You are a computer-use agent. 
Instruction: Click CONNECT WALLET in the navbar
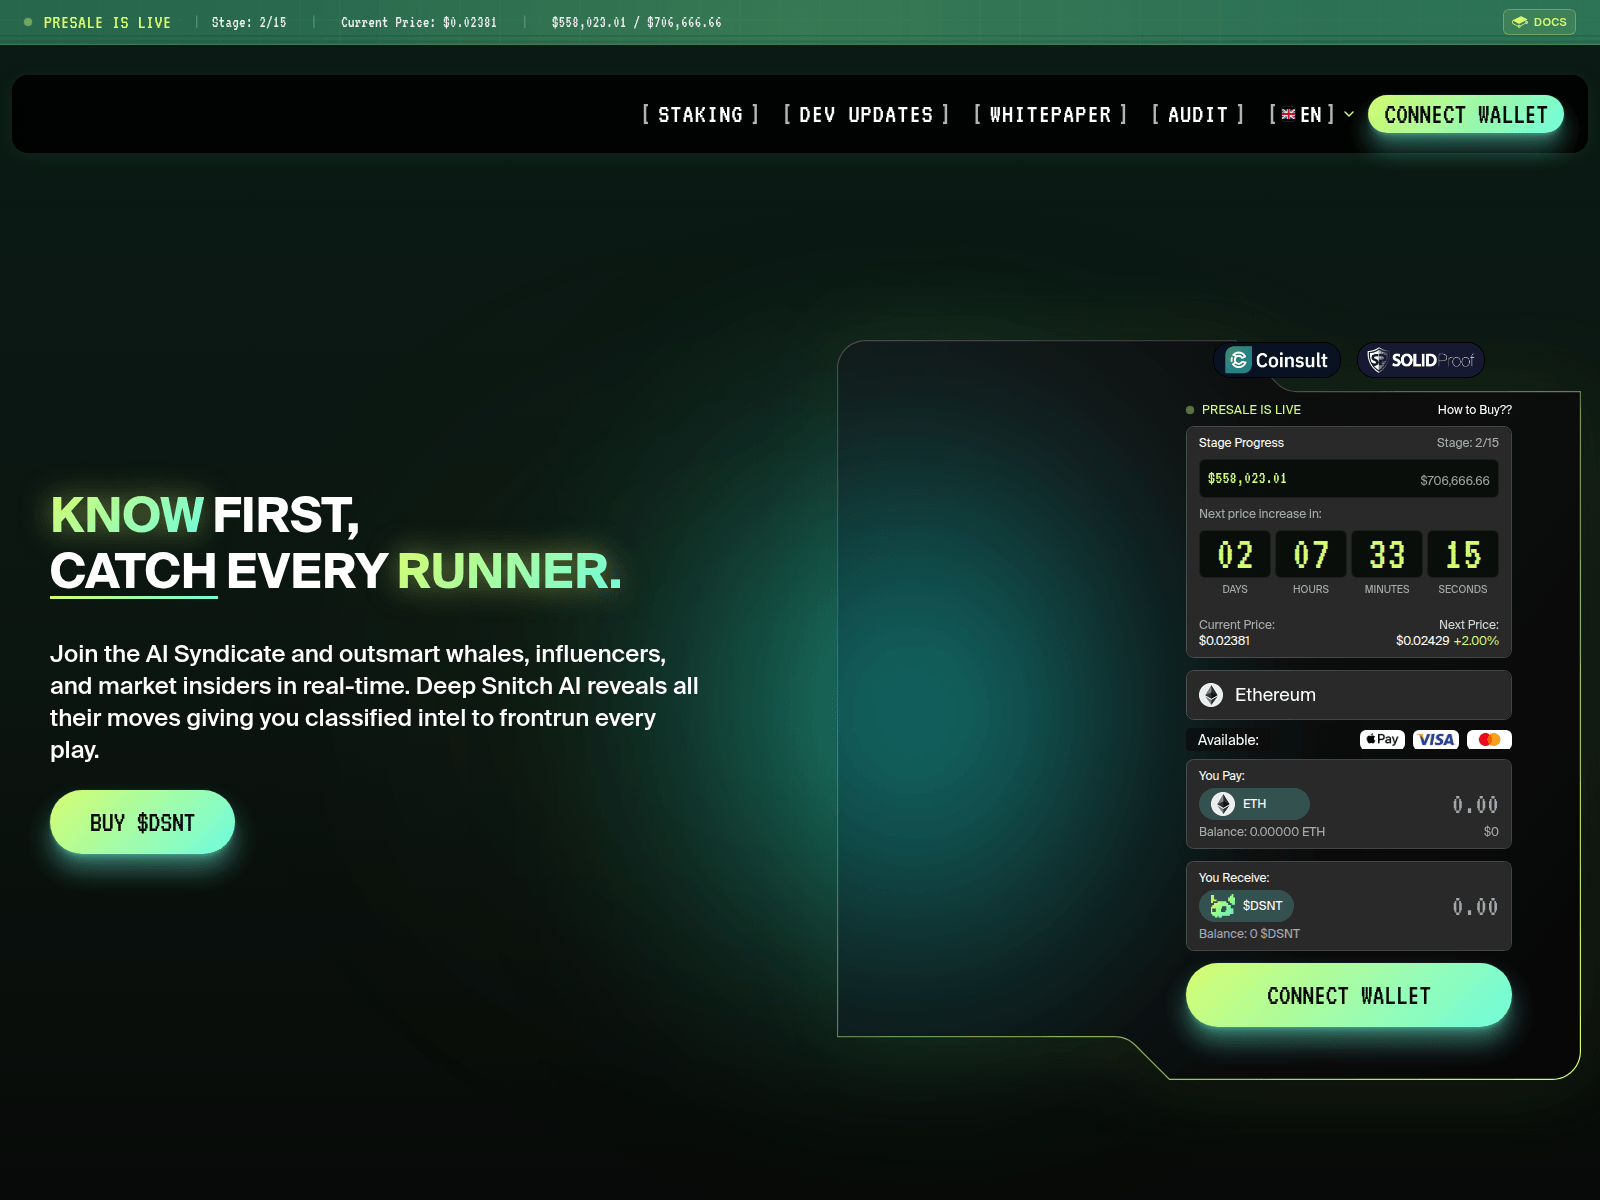coord(1466,115)
